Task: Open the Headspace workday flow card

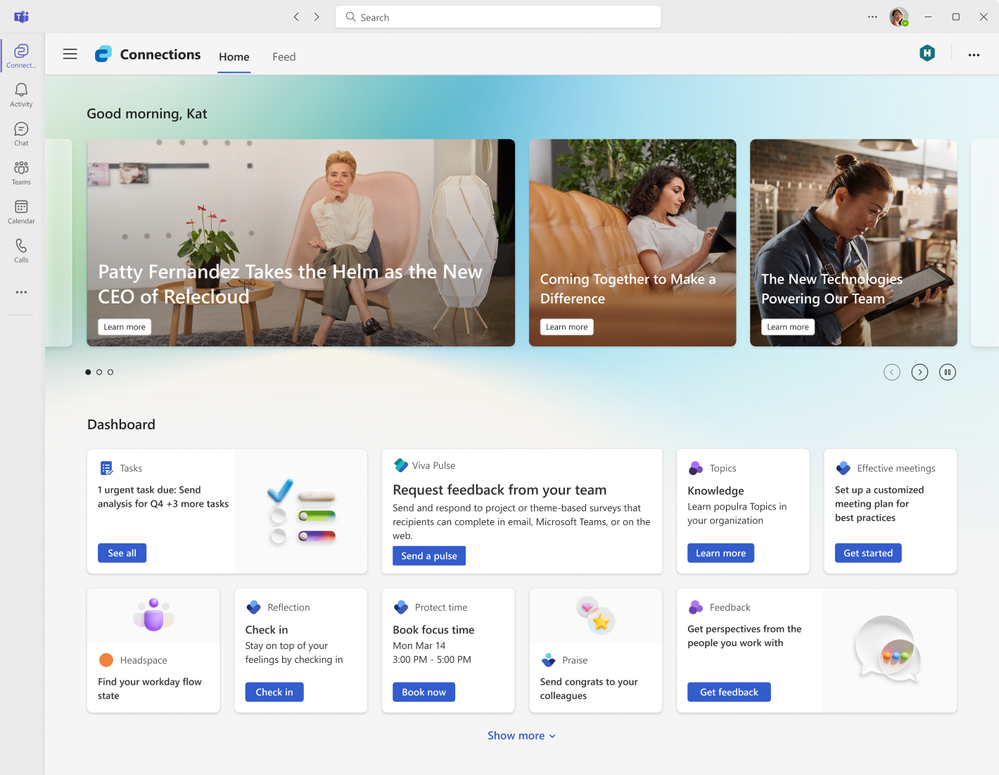Action: point(154,651)
